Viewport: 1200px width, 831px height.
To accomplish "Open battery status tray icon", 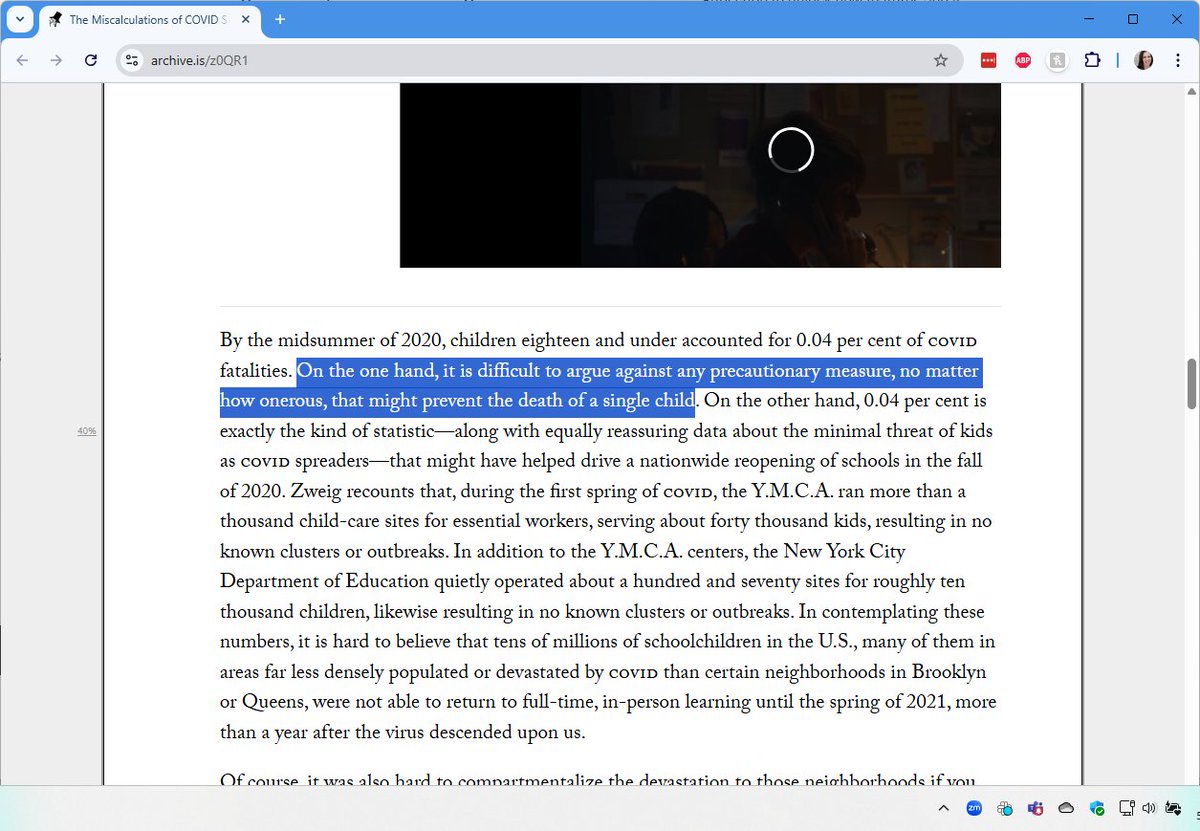I will click(x=1172, y=808).
